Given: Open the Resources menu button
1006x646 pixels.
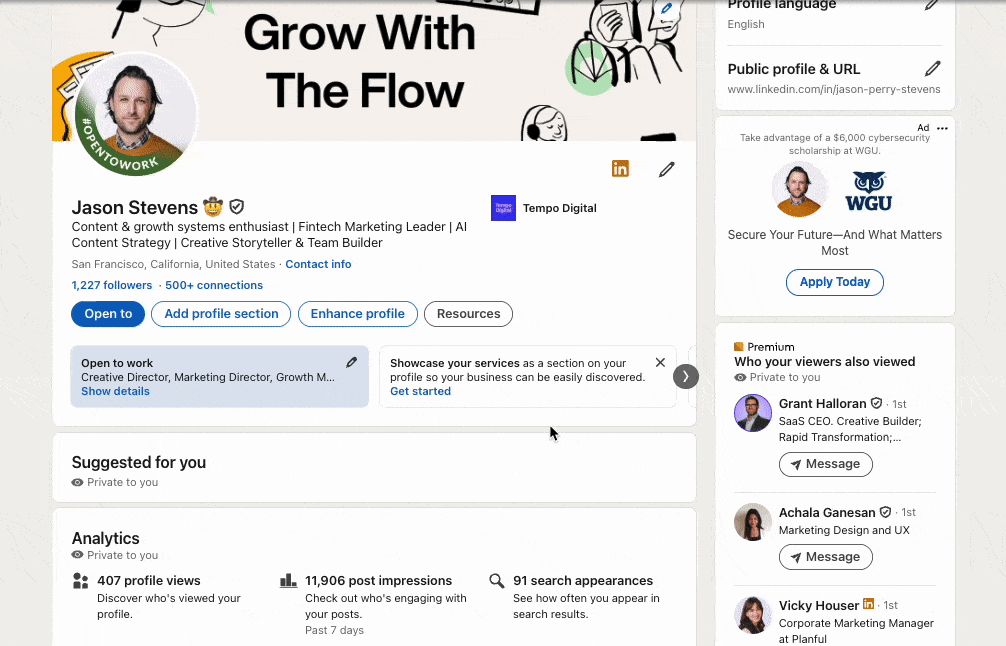Looking at the screenshot, I should tap(468, 314).
